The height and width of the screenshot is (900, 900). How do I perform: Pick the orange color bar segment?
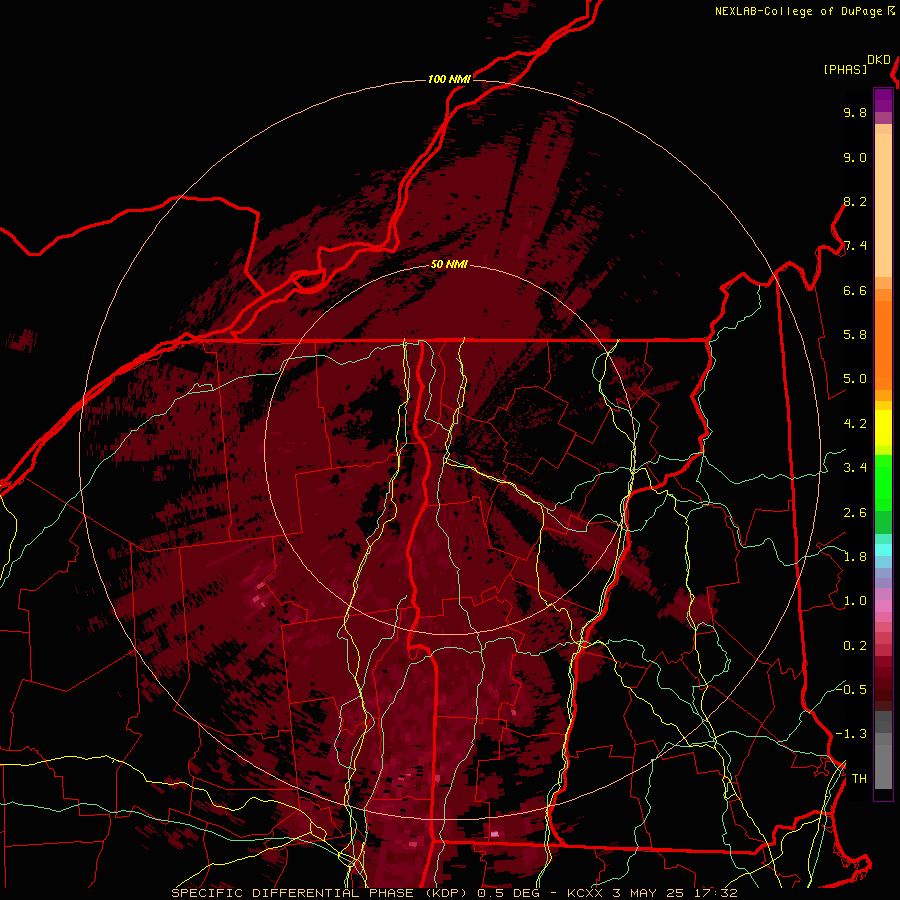[x=883, y=346]
